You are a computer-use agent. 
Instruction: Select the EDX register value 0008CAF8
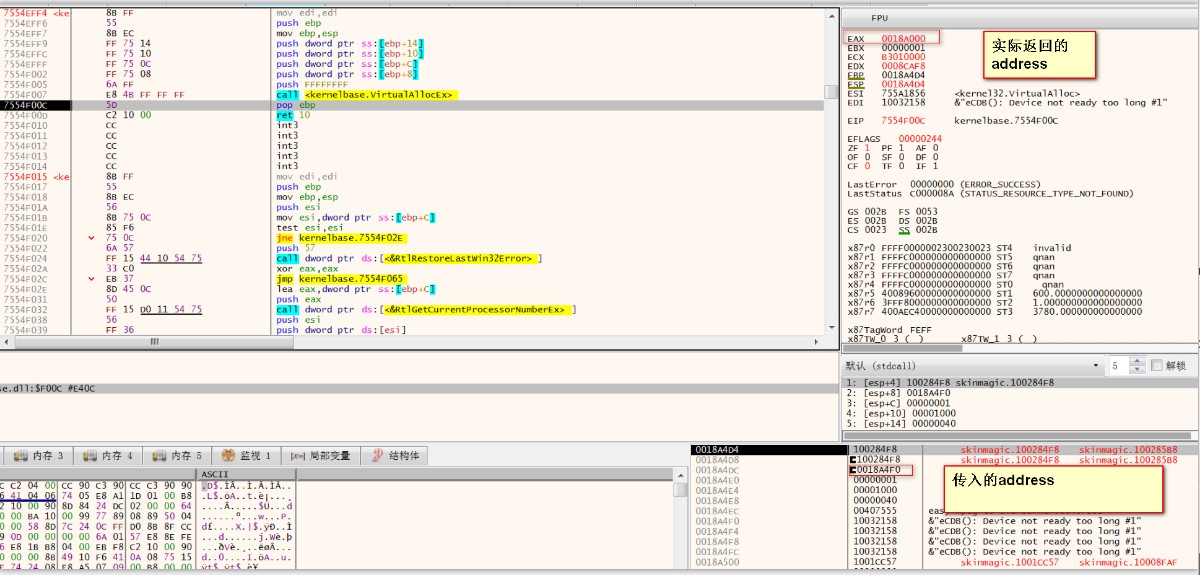(x=901, y=66)
